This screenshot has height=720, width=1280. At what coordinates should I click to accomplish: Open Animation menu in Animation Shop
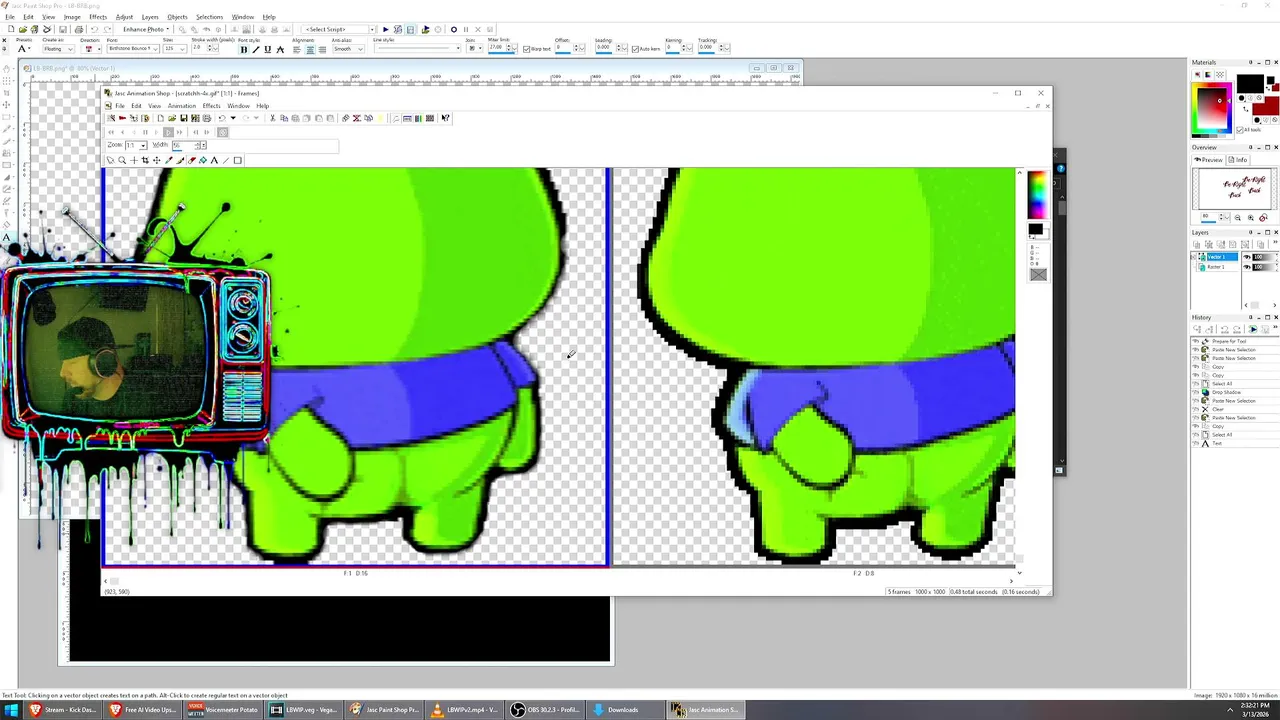tap(181, 106)
